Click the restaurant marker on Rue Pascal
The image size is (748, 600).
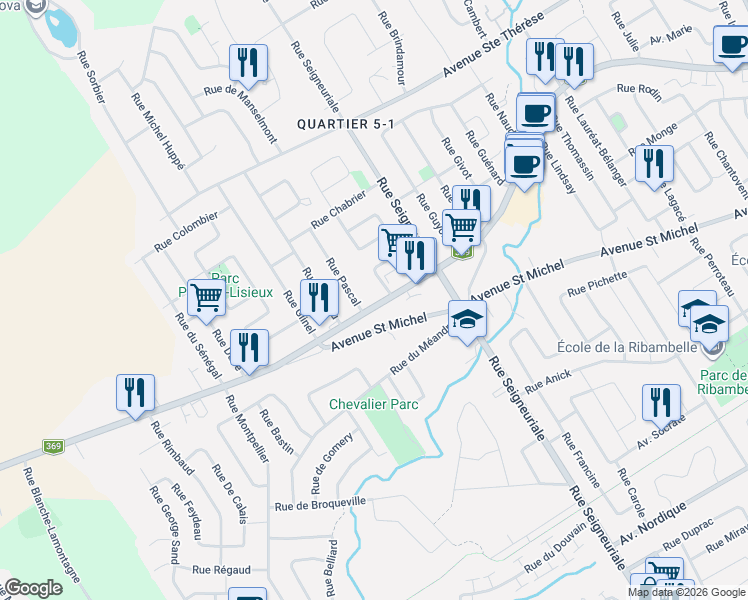pos(320,301)
